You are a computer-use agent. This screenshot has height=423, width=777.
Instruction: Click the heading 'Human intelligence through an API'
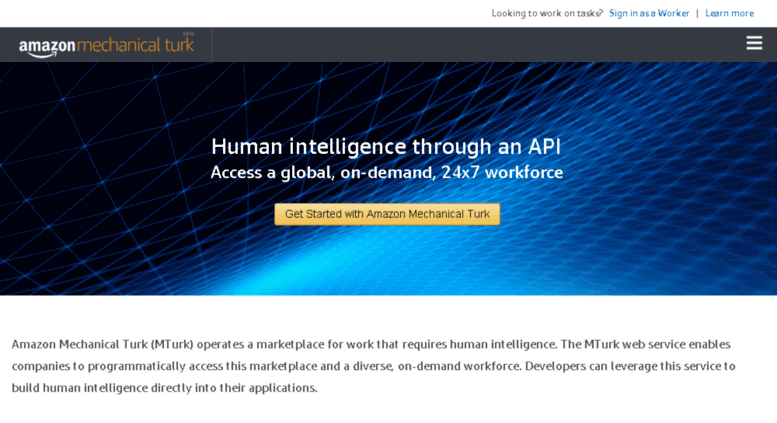pyautogui.click(x=386, y=147)
